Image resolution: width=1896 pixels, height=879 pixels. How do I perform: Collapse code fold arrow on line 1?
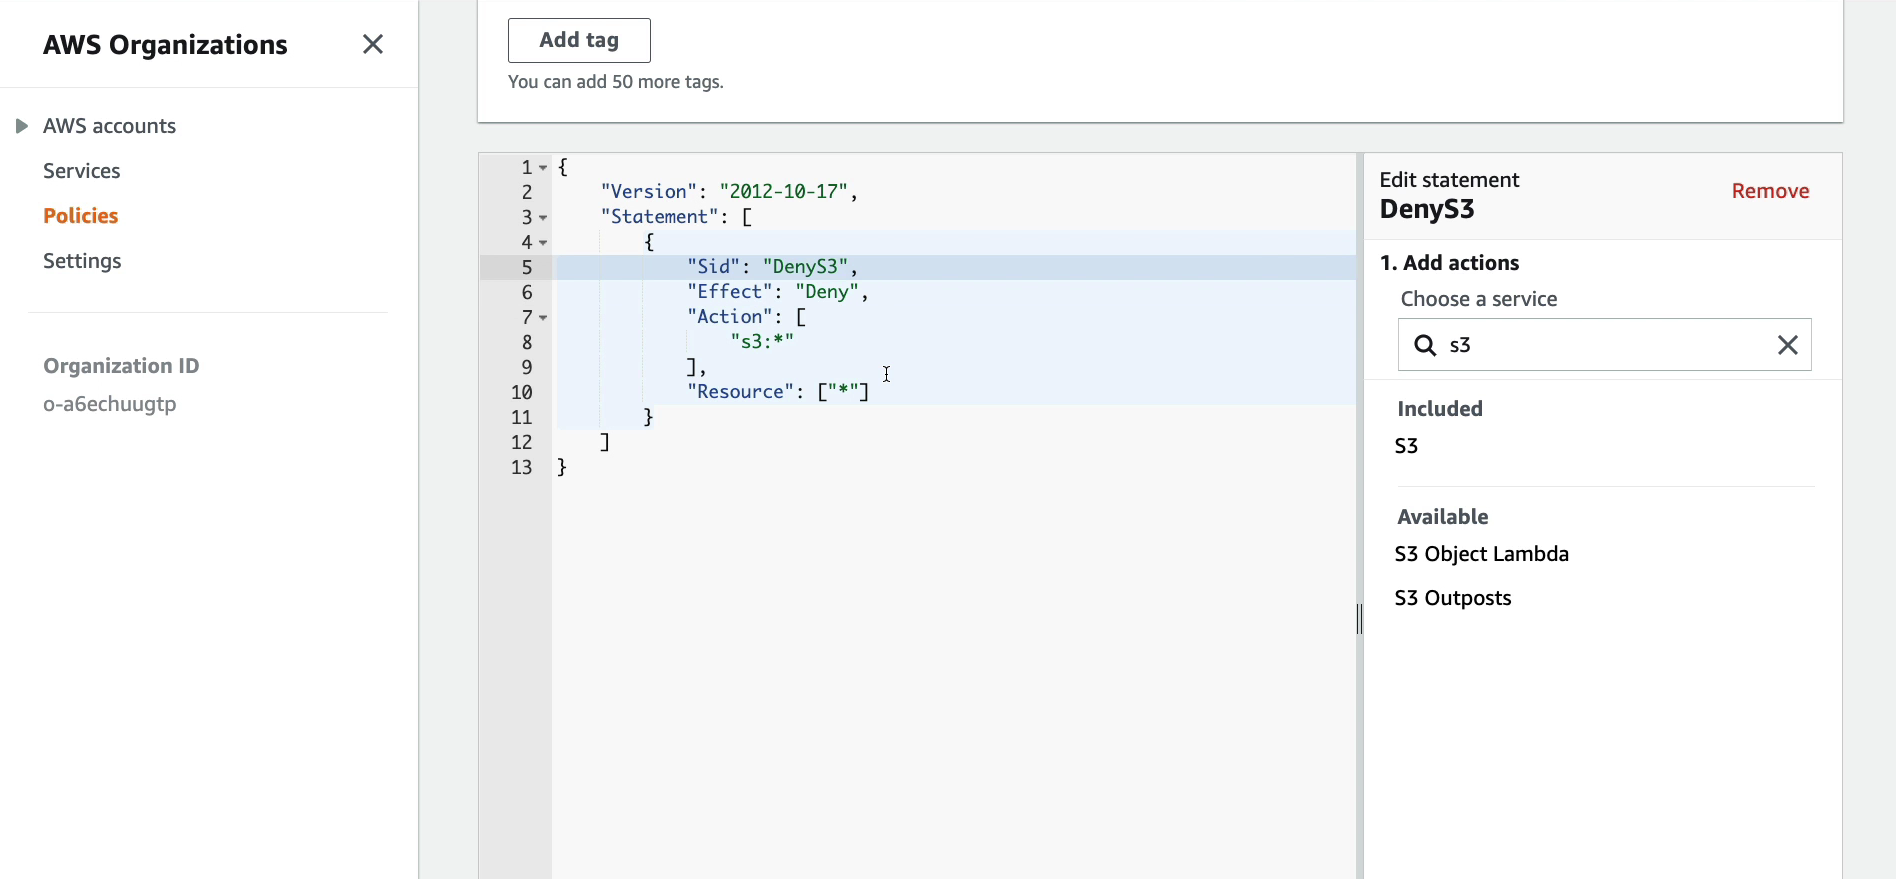pyautogui.click(x=543, y=168)
